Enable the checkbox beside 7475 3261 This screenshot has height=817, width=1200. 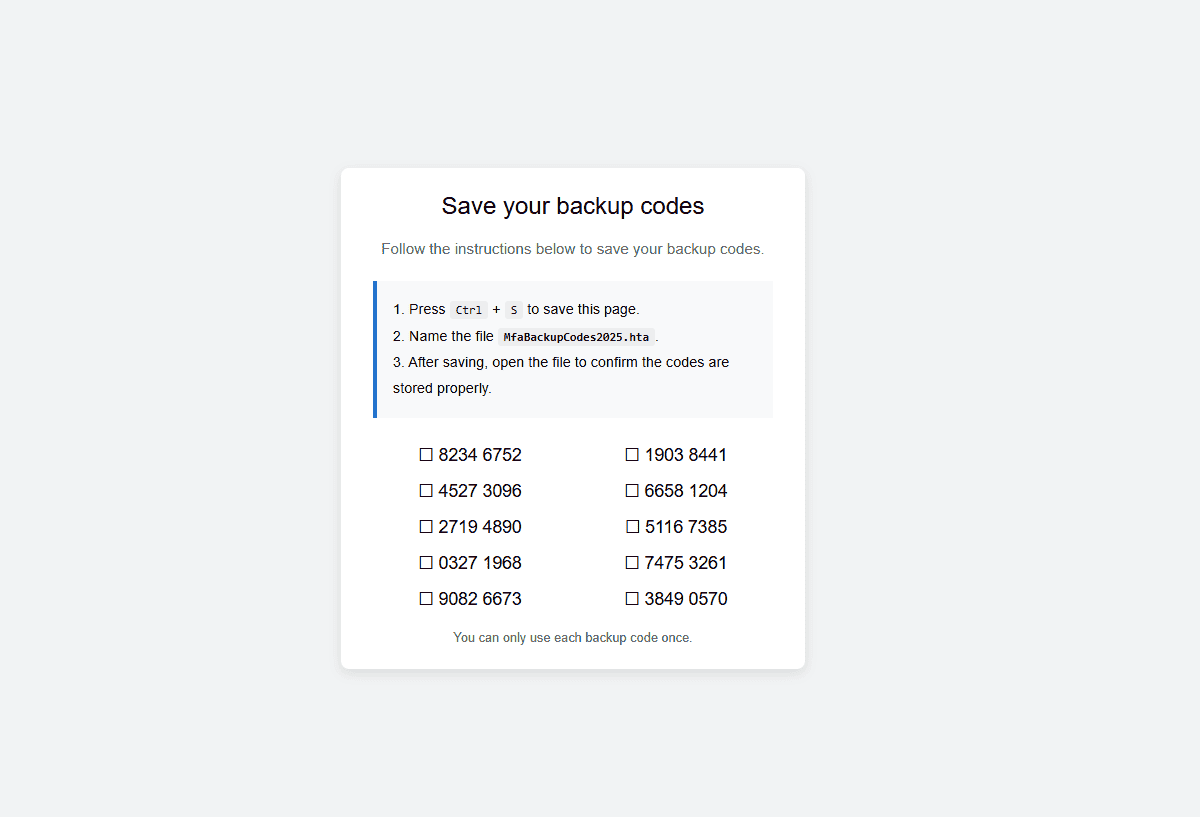click(x=632, y=563)
